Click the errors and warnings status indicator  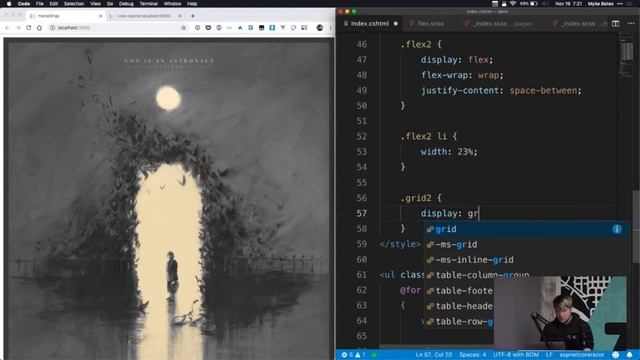point(354,355)
